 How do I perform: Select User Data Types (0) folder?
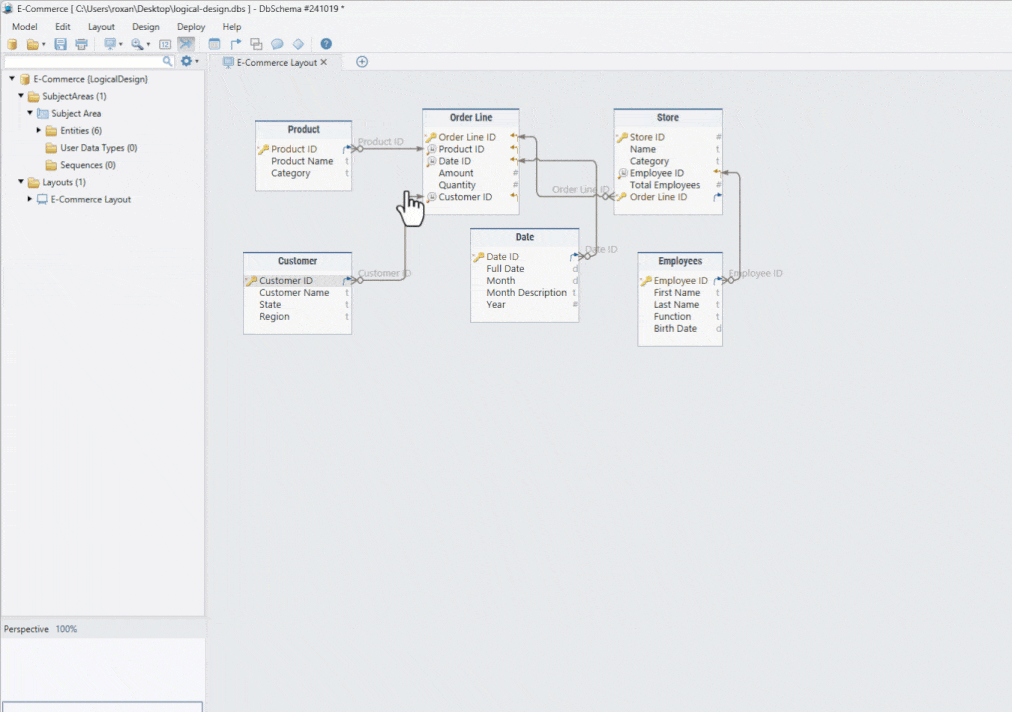(99, 148)
